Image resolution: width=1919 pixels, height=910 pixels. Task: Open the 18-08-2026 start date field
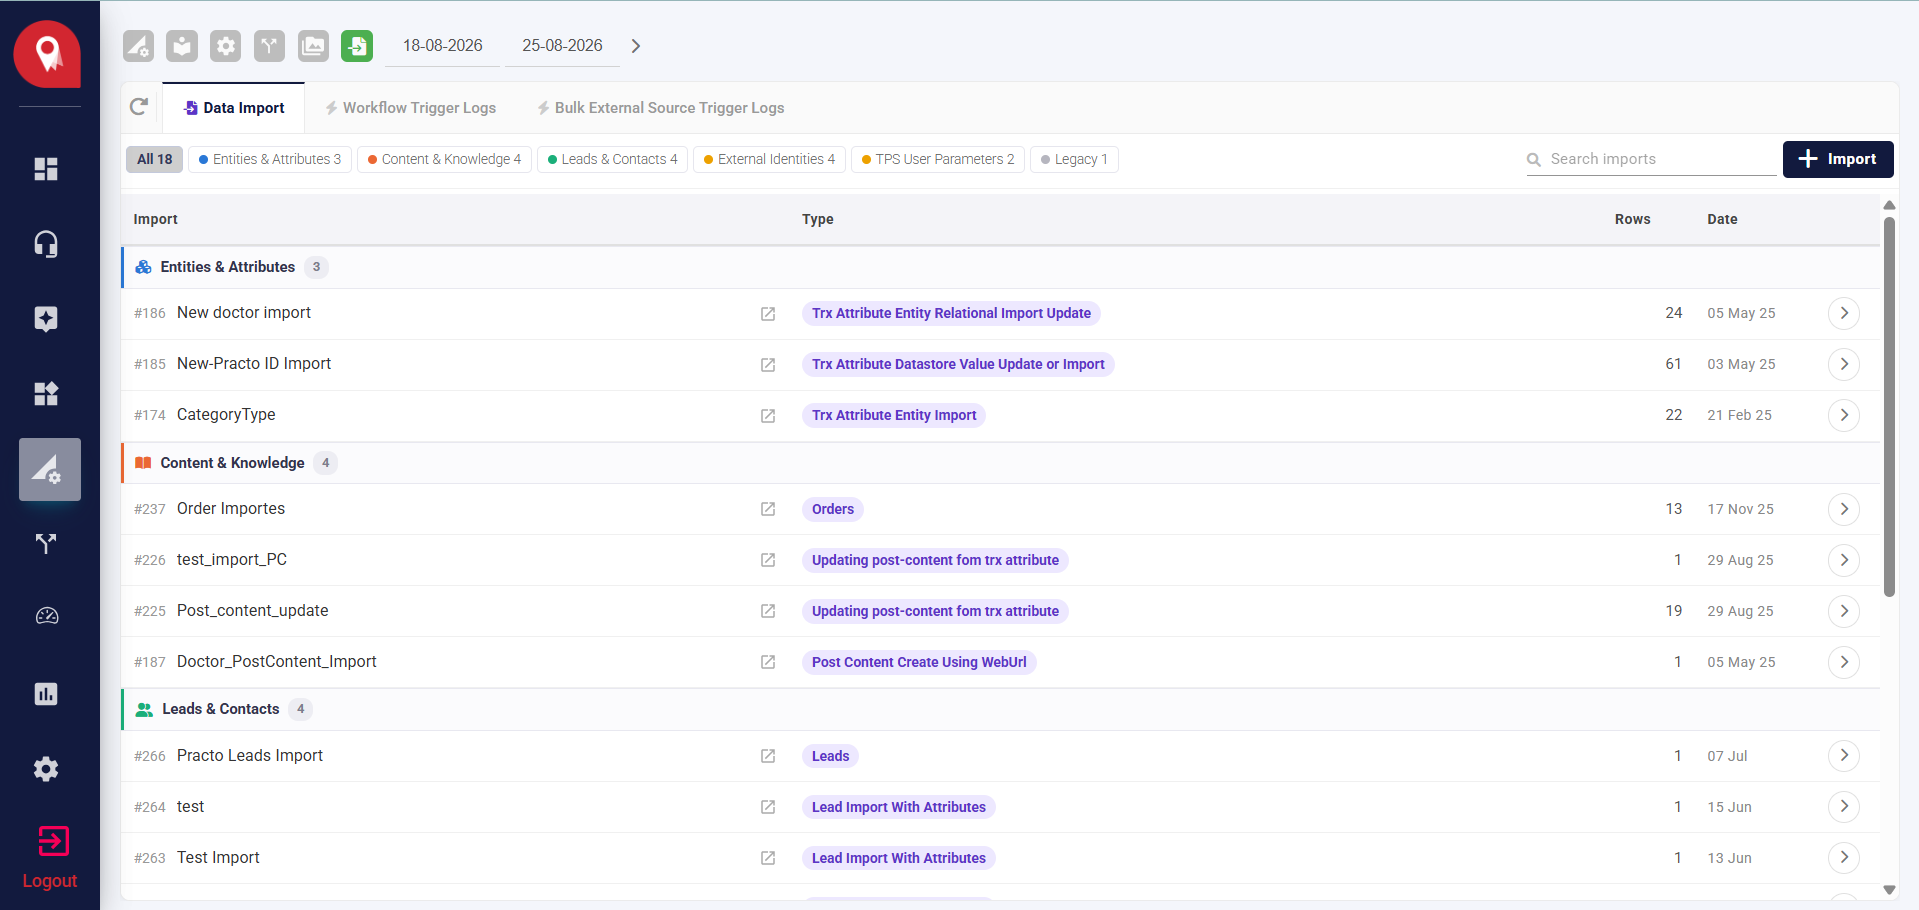click(443, 46)
